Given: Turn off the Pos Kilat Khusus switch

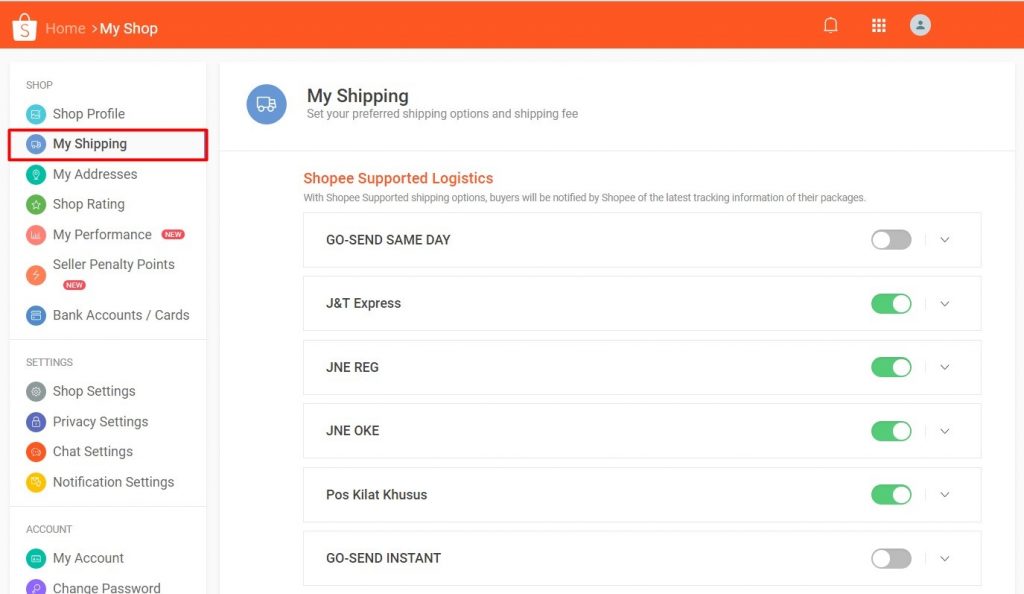Looking at the screenshot, I should (890, 494).
